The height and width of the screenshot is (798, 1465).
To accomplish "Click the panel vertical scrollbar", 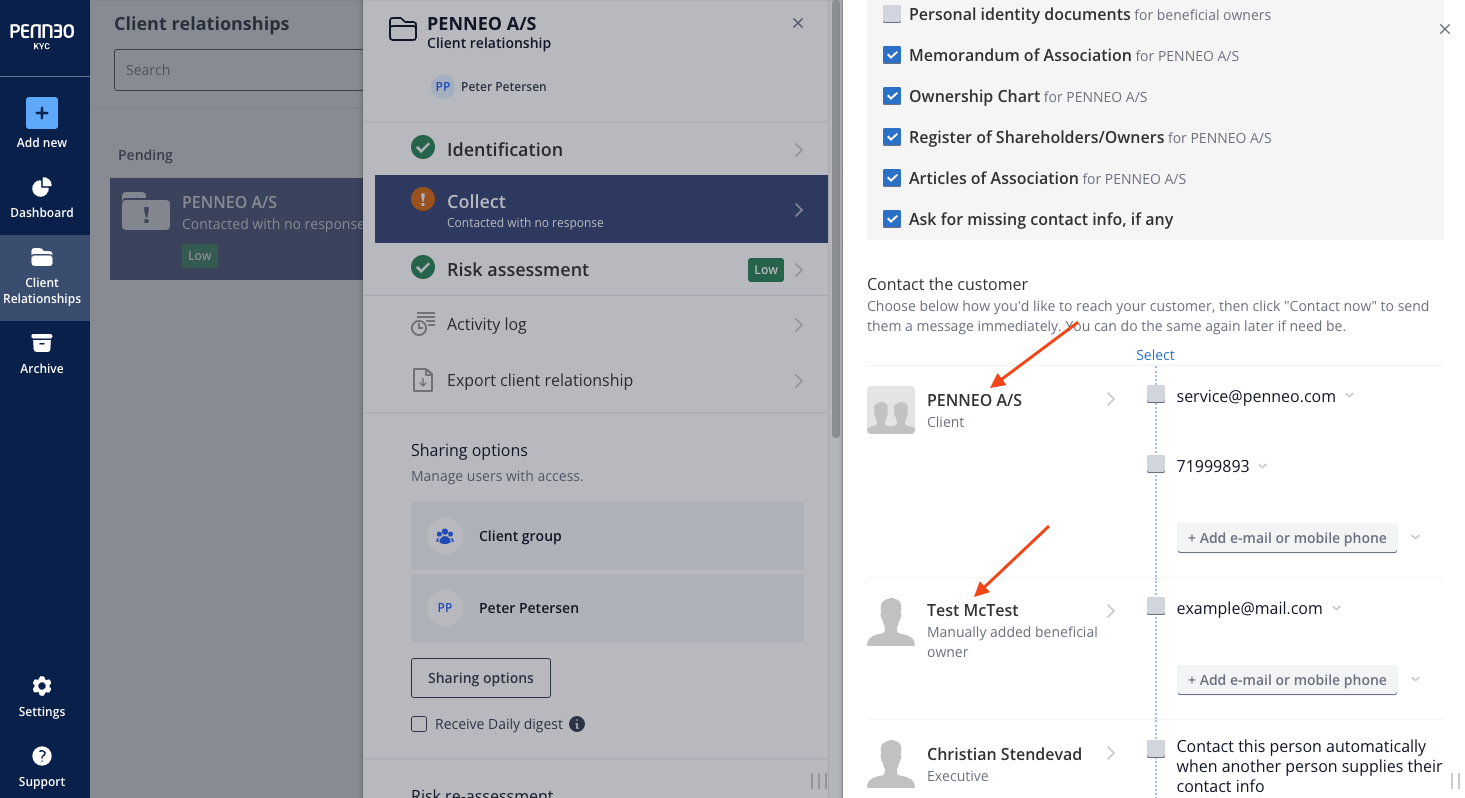I will [x=836, y=219].
